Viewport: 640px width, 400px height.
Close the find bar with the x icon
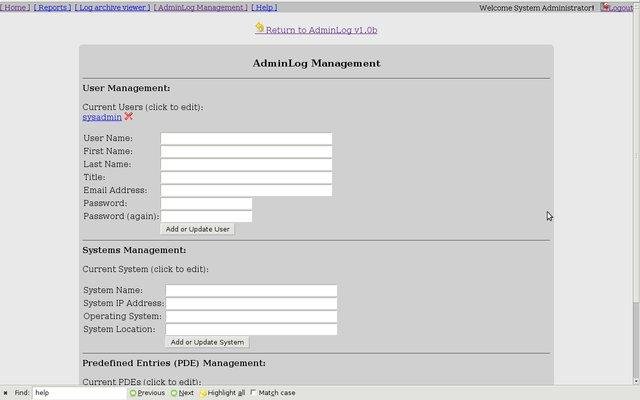tap(6, 393)
